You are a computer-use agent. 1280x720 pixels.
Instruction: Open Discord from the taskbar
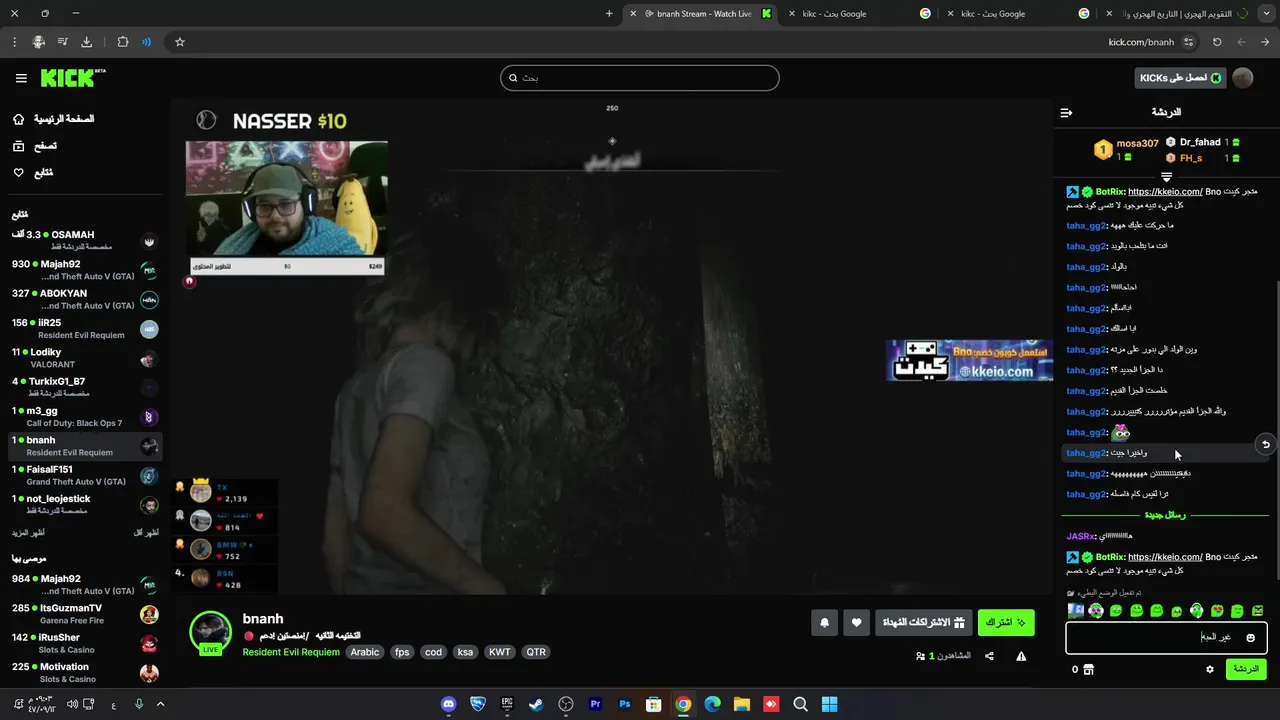point(449,704)
